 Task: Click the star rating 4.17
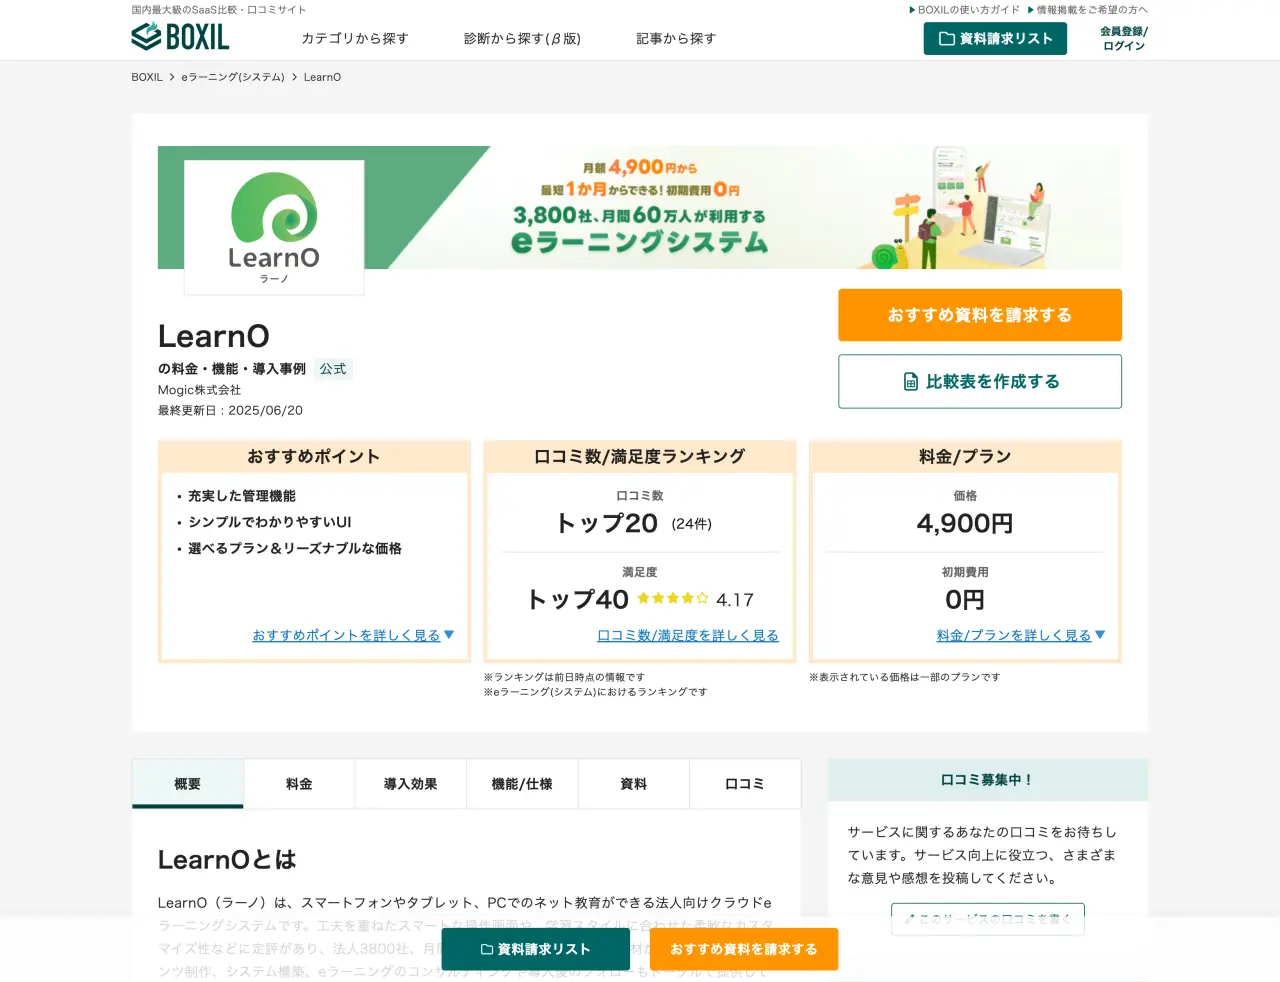[x=695, y=599]
